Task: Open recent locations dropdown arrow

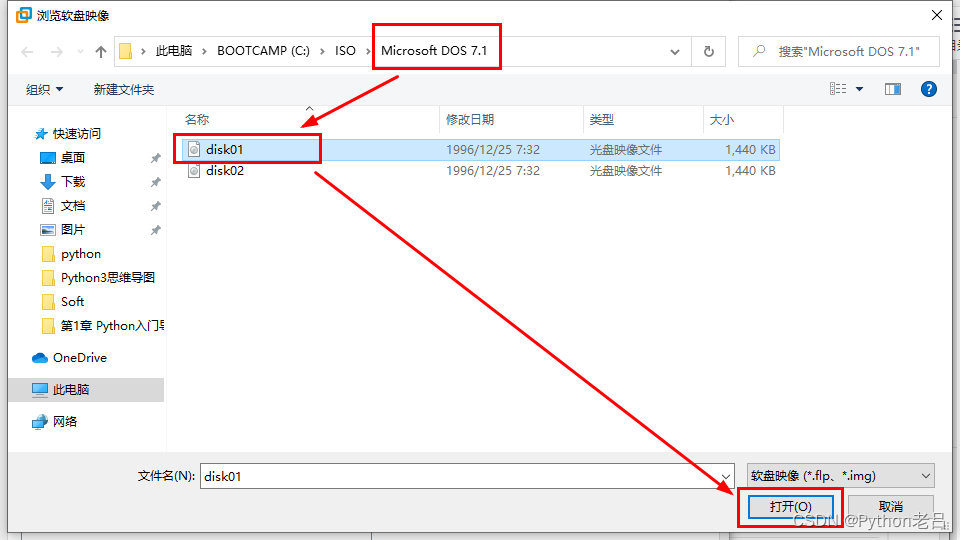Action: (x=80, y=52)
